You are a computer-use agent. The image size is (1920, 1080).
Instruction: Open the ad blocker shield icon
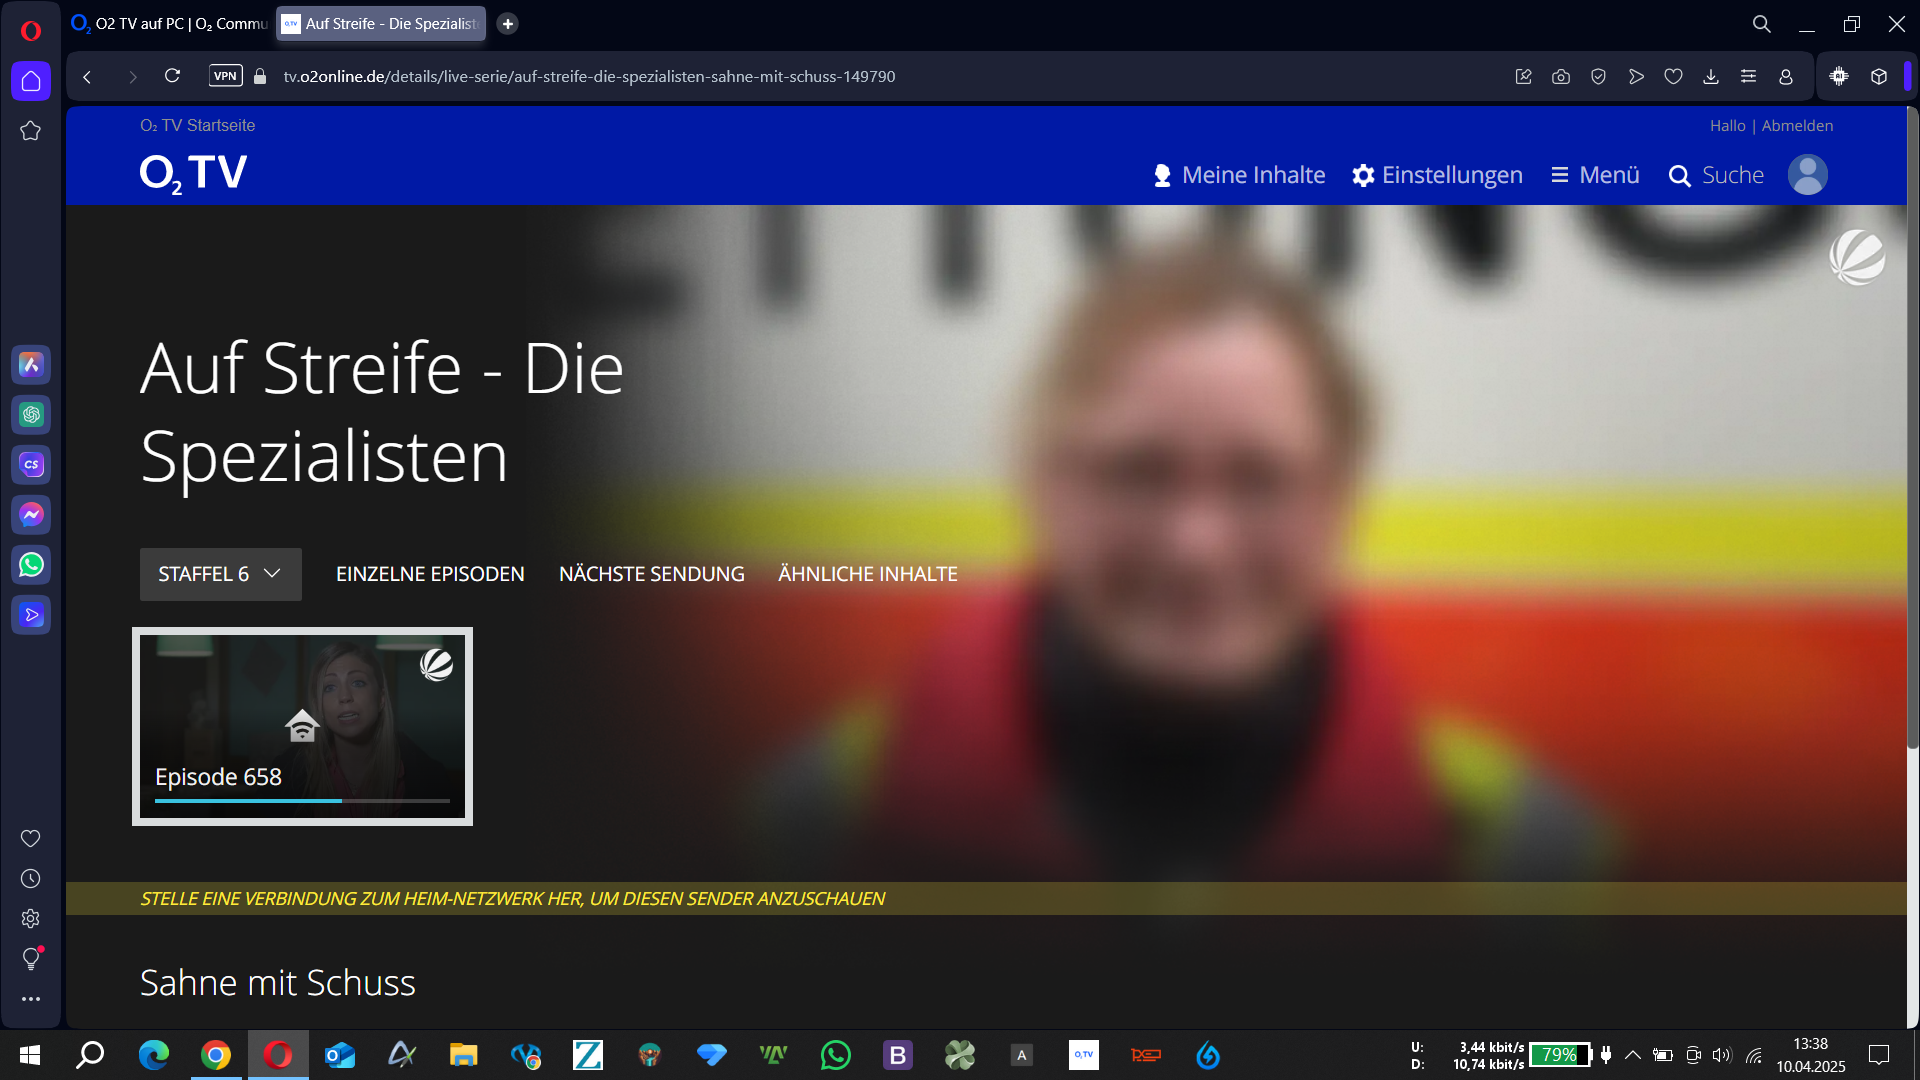coord(1599,77)
